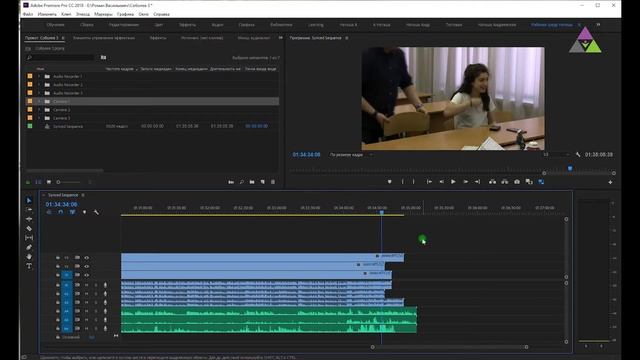Click Automate to Sequence in Project panel

tap(231, 182)
